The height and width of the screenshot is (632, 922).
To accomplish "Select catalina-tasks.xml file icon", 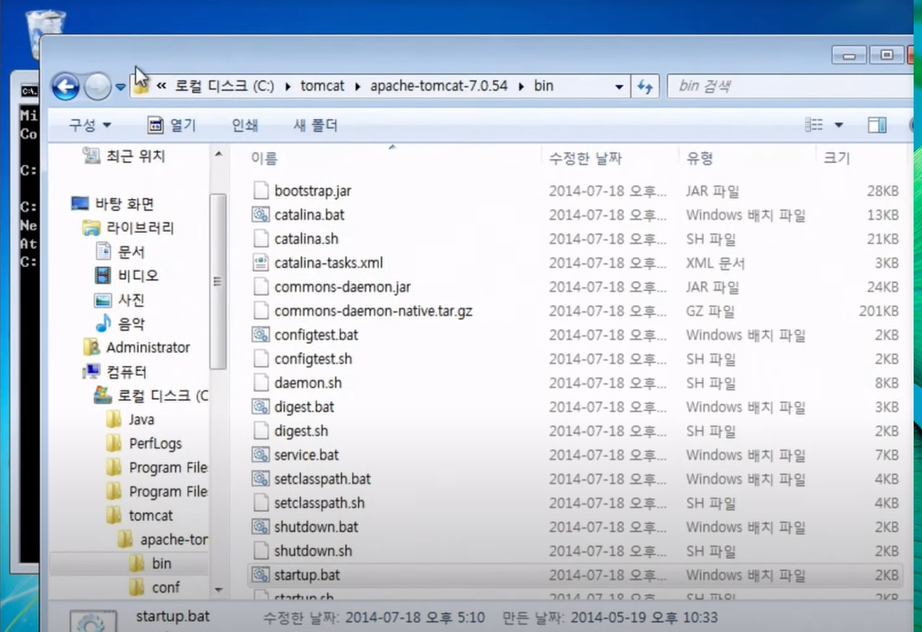I will (x=260, y=263).
